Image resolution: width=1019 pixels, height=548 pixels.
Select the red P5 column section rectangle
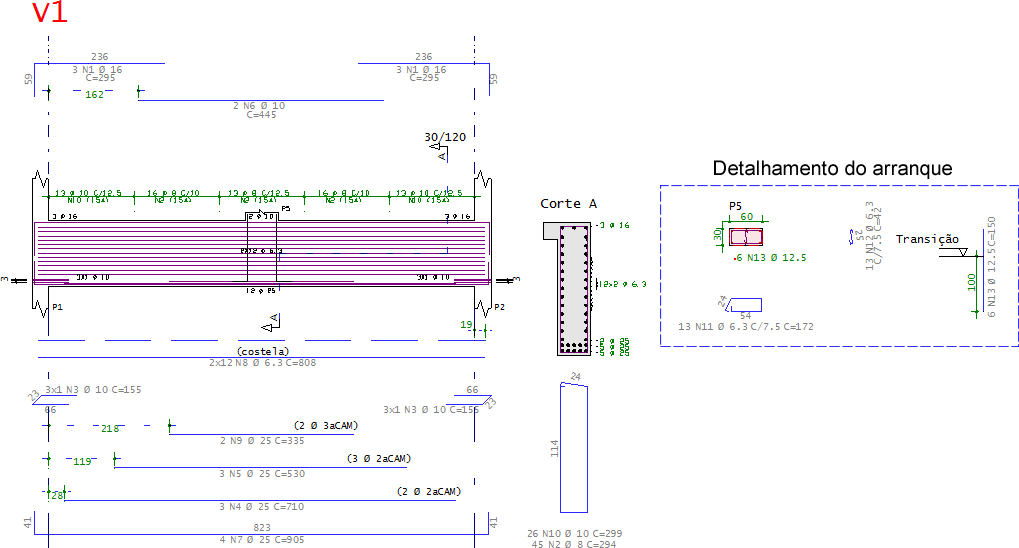[x=745, y=237]
